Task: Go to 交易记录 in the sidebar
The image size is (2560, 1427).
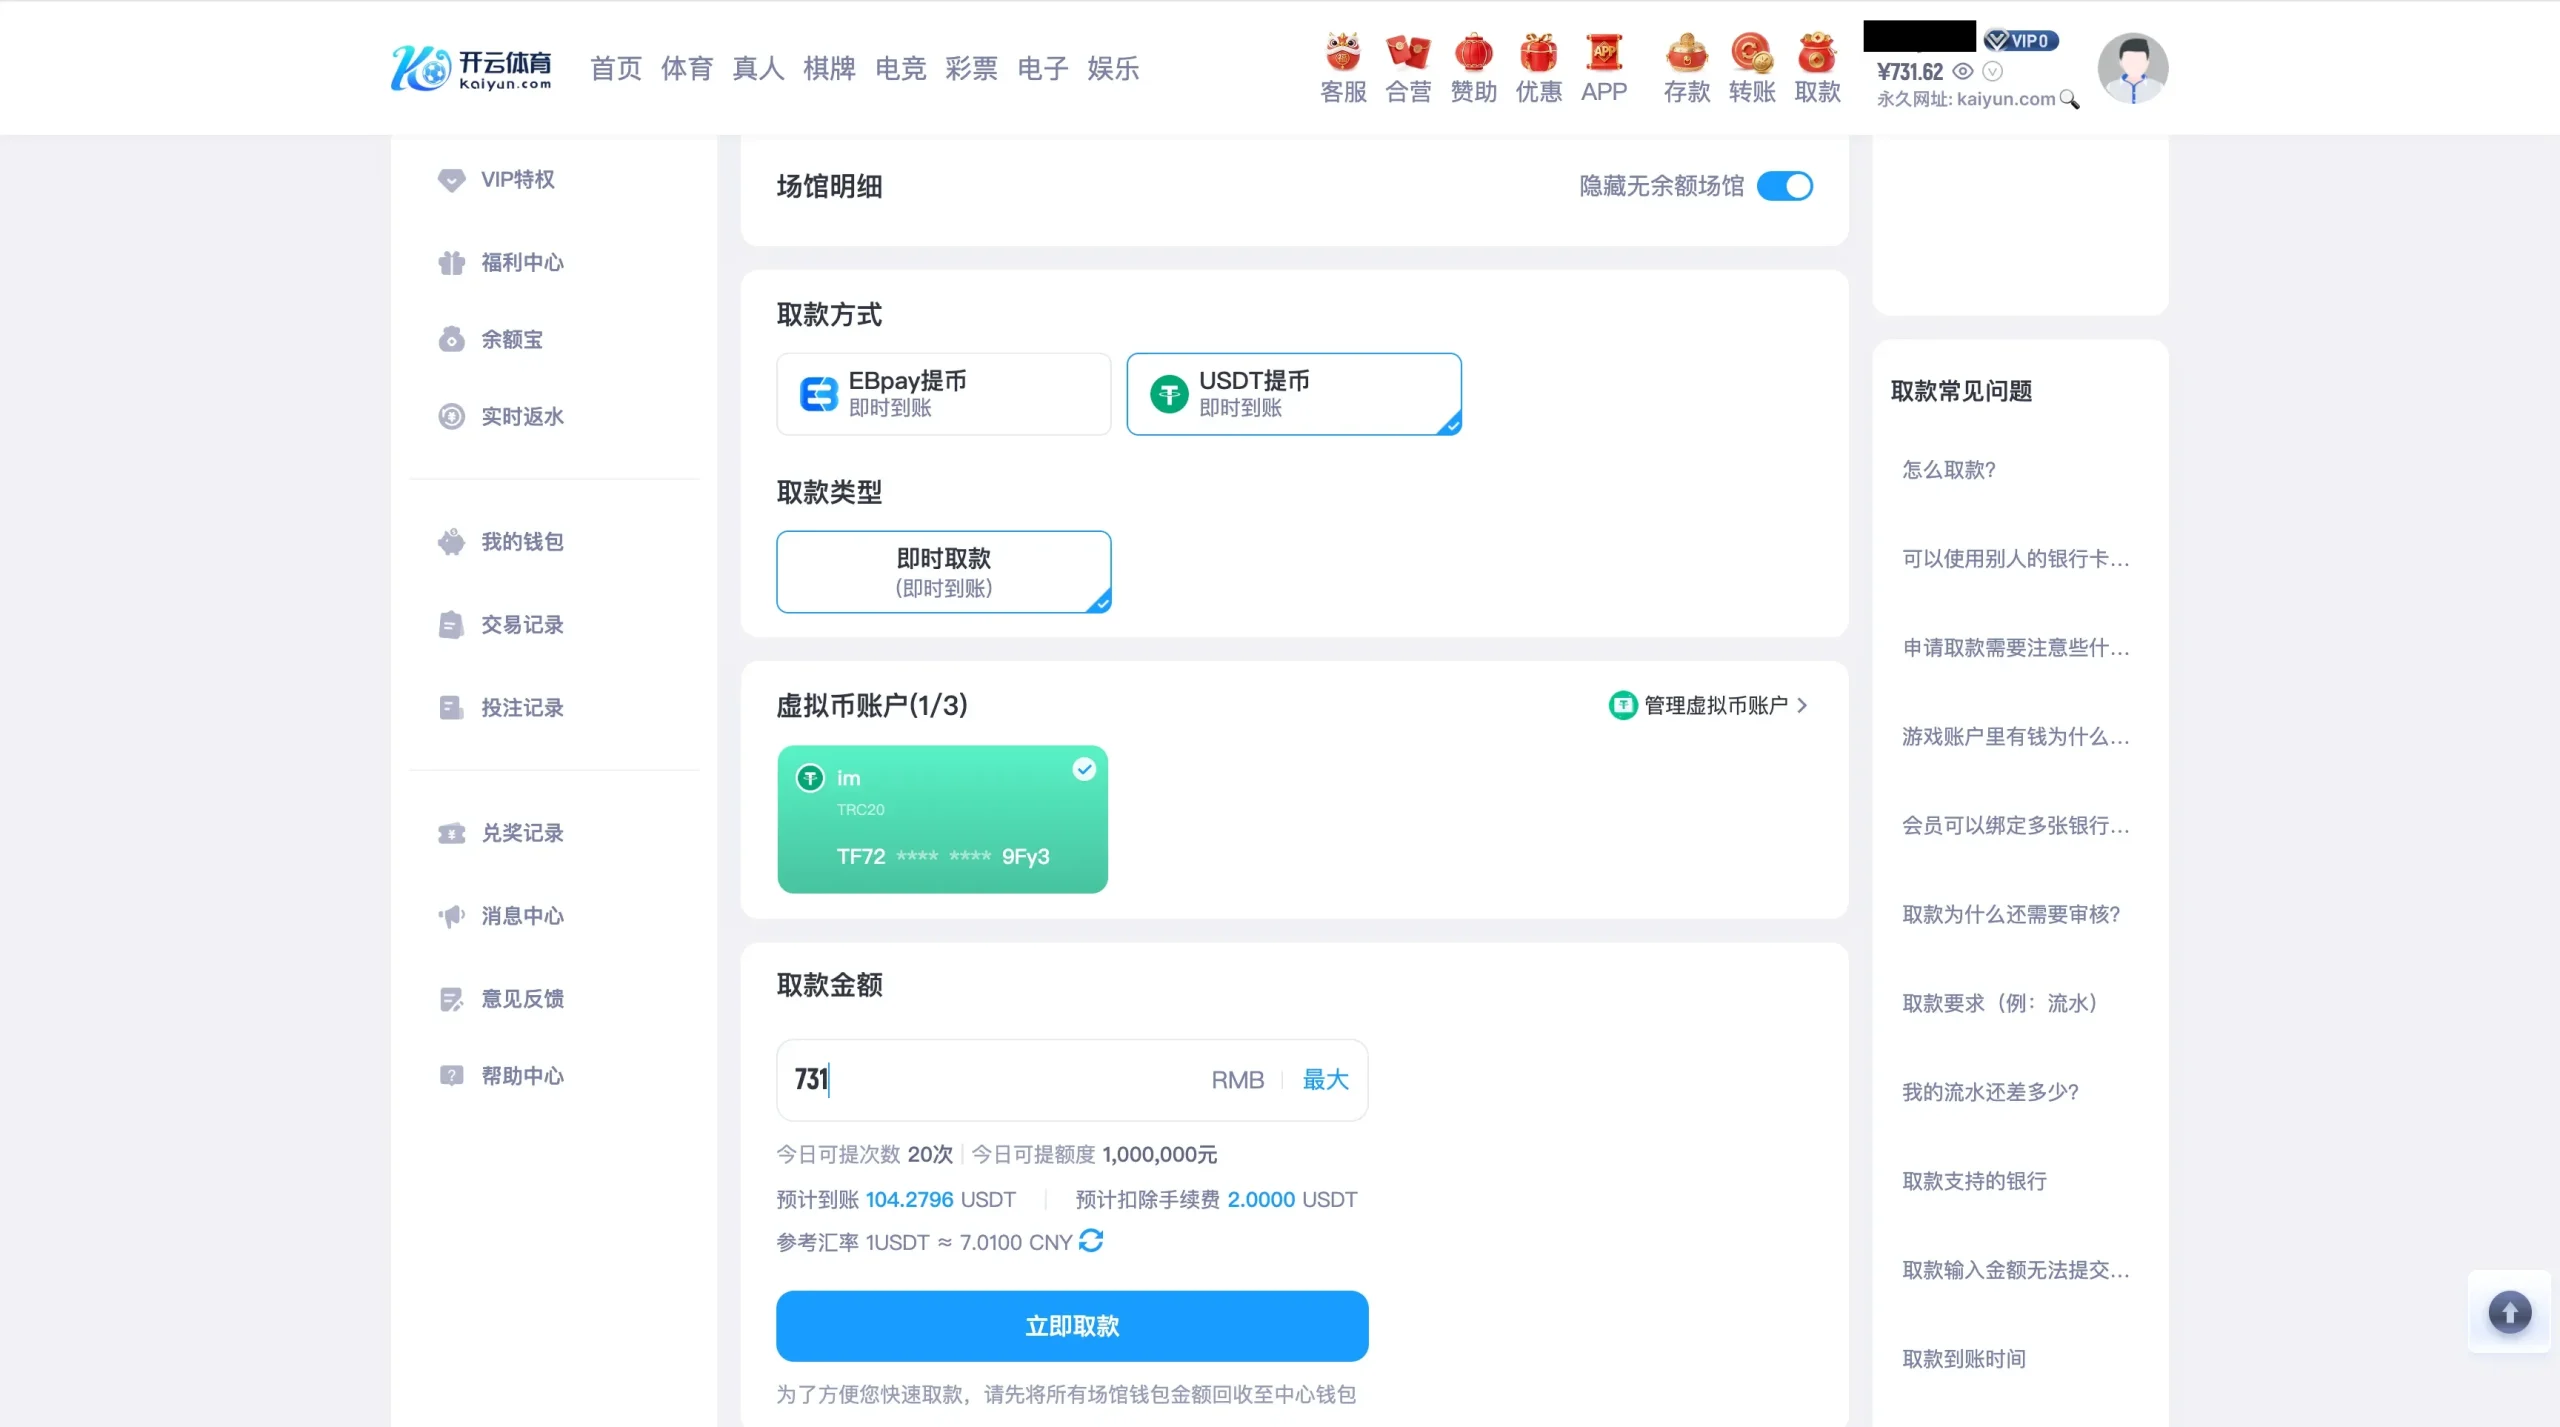Action: [x=522, y=625]
